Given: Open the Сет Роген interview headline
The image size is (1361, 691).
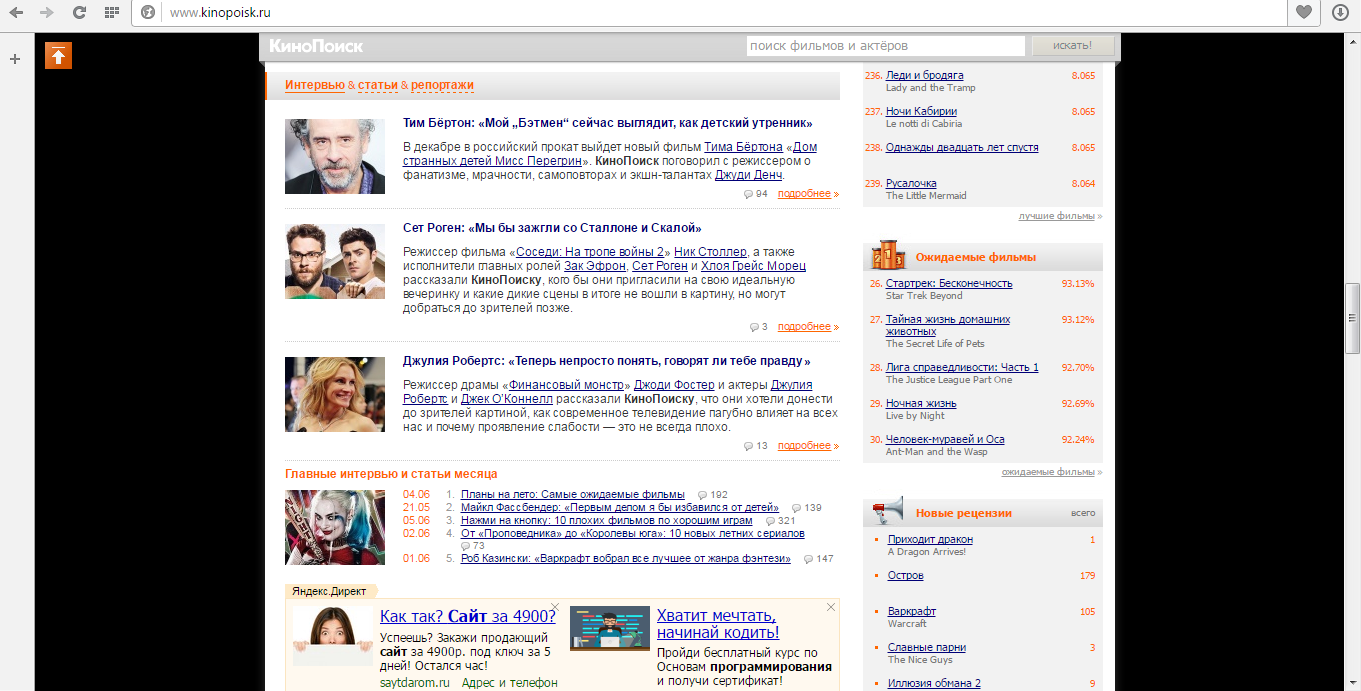Looking at the screenshot, I should tap(552, 228).
